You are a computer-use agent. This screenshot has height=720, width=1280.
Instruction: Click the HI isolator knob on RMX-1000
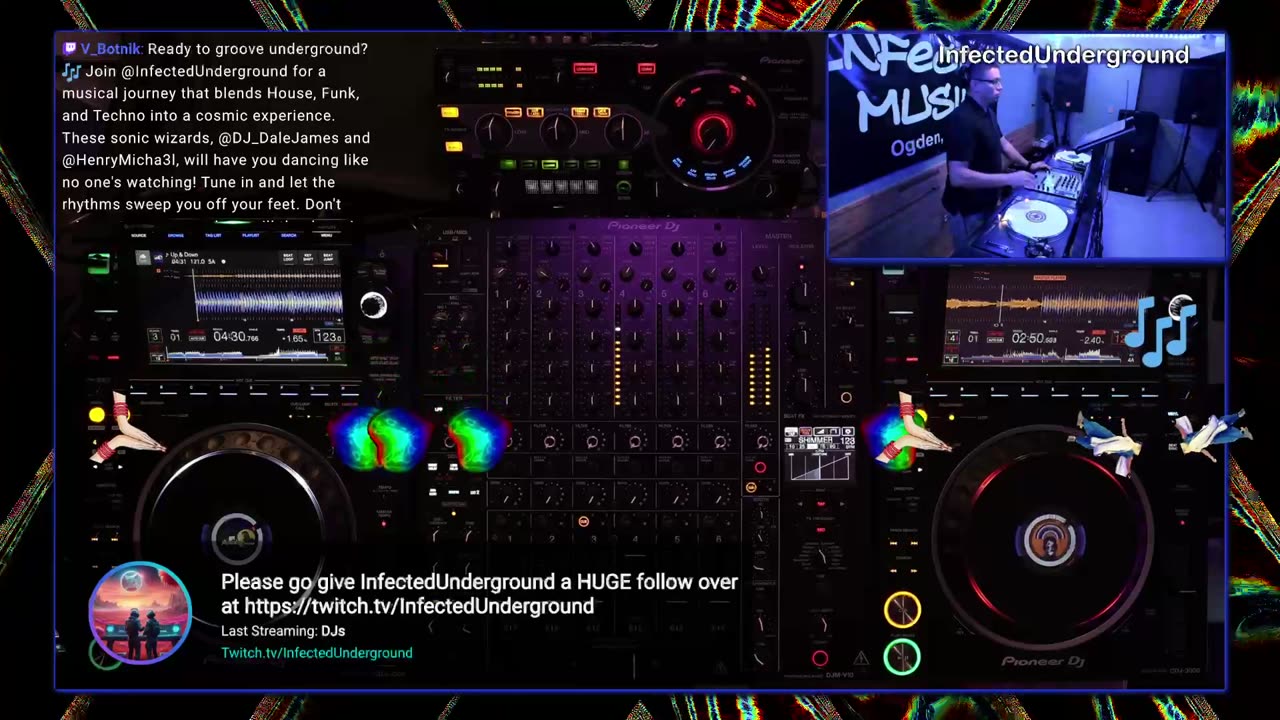(x=625, y=130)
